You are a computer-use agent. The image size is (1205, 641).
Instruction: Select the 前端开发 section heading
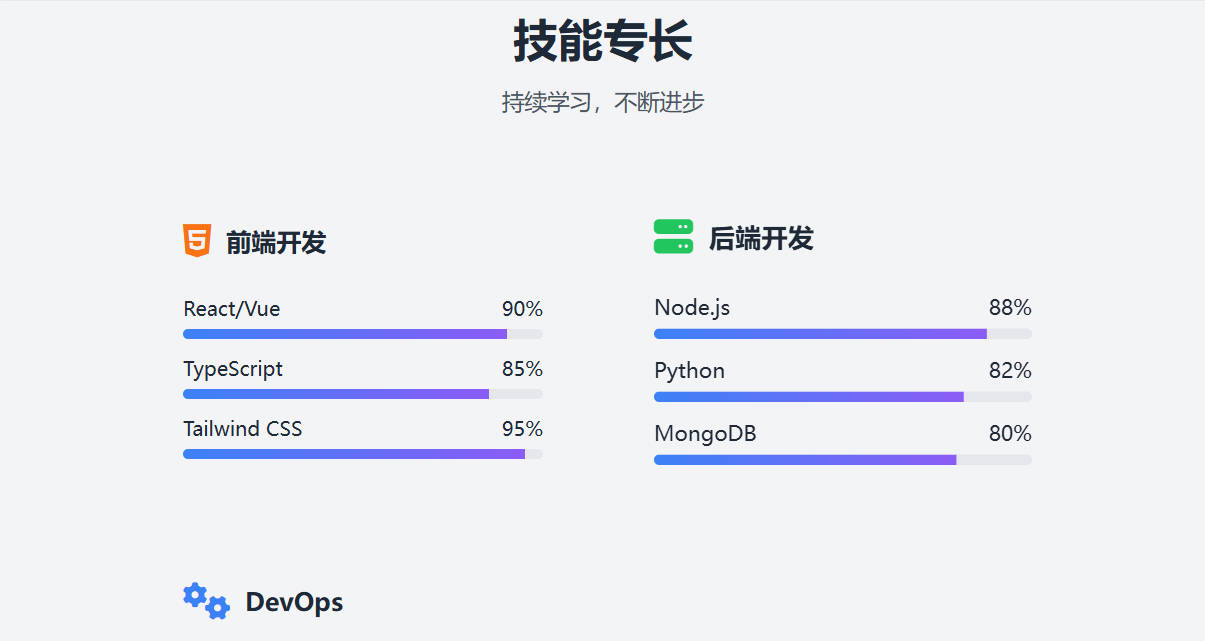tap(276, 242)
